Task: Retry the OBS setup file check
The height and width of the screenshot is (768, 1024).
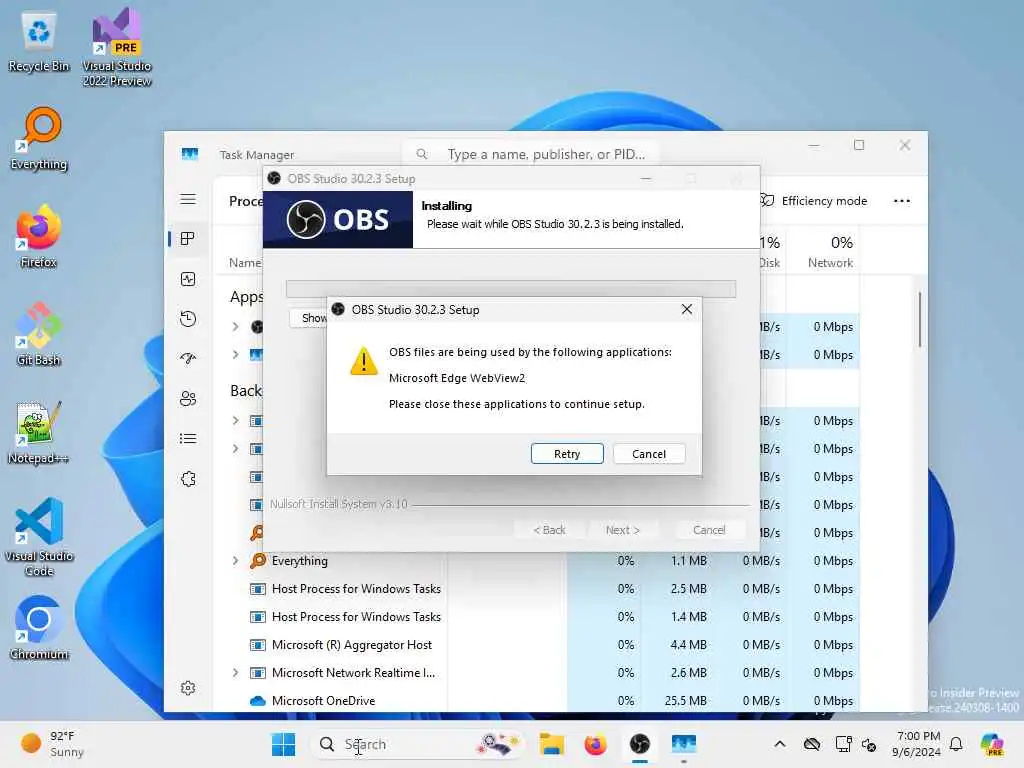Action: (x=567, y=454)
